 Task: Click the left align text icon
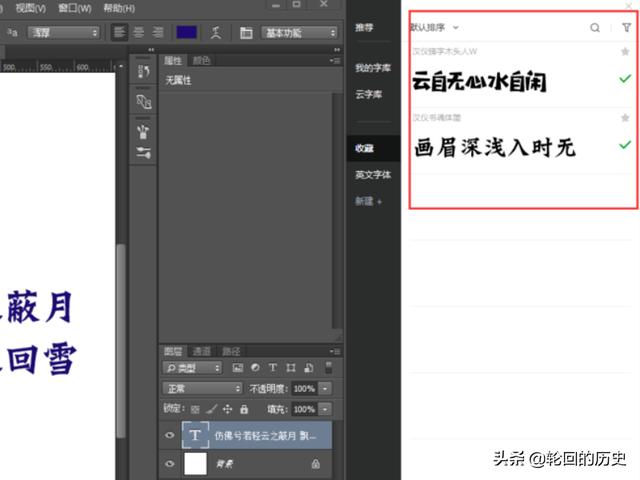tap(119, 33)
